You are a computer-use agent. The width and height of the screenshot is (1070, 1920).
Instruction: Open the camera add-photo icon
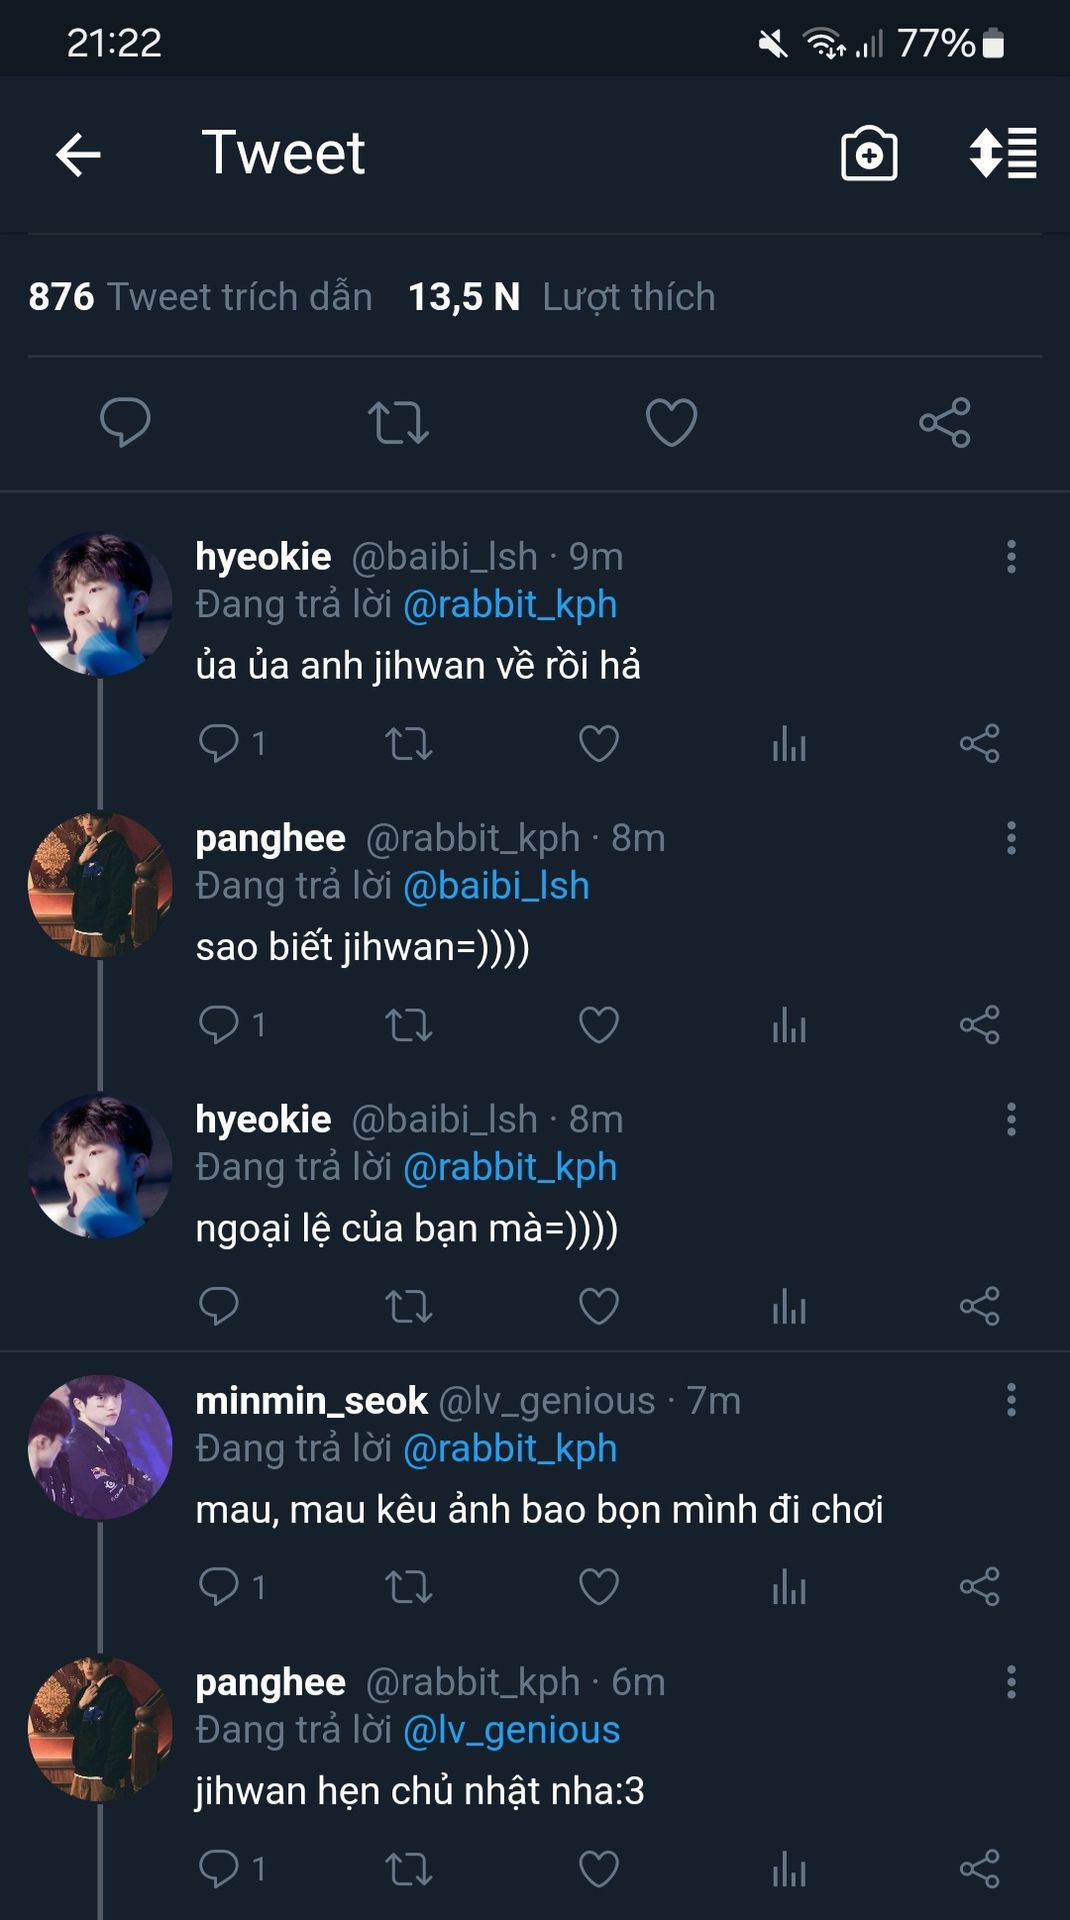point(868,154)
